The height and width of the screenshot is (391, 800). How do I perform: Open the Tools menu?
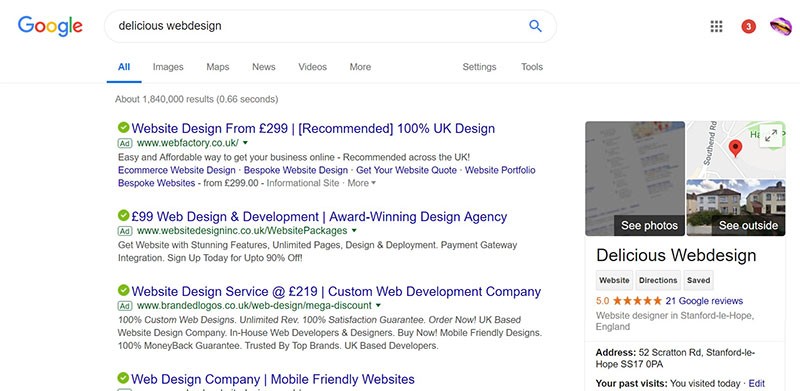(532, 67)
